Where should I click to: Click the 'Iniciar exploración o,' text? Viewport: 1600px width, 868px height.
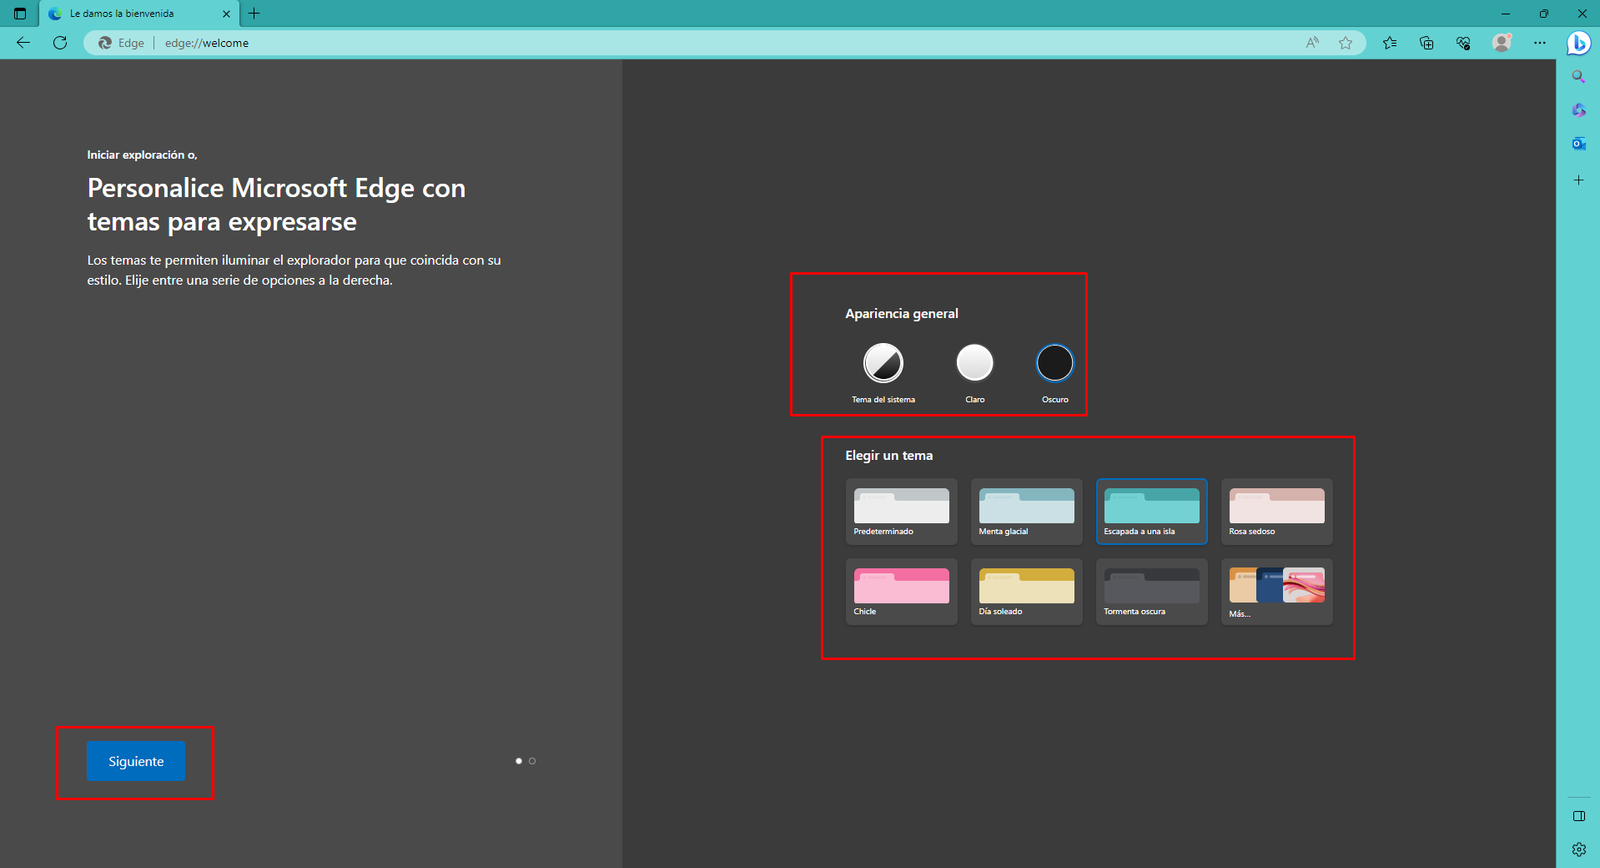[142, 155]
